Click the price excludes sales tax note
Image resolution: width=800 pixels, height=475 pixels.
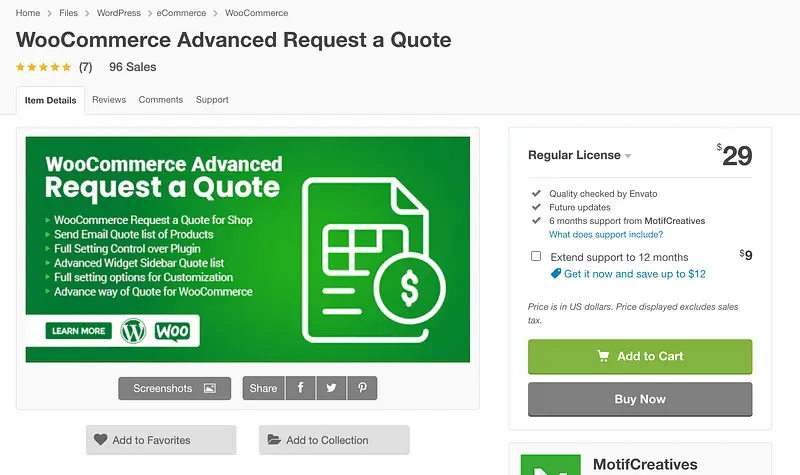[x=633, y=313]
